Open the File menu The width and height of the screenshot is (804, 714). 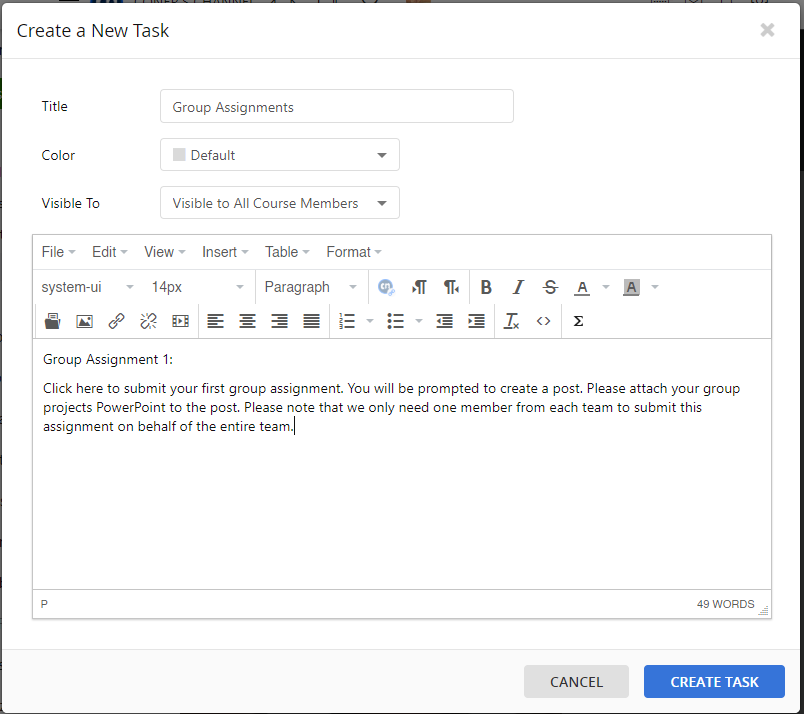point(58,252)
